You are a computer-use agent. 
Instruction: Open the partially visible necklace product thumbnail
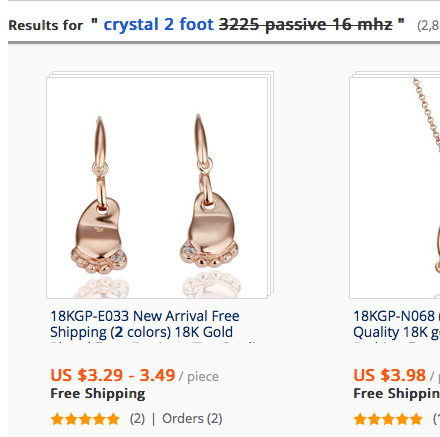click(395, 188)
